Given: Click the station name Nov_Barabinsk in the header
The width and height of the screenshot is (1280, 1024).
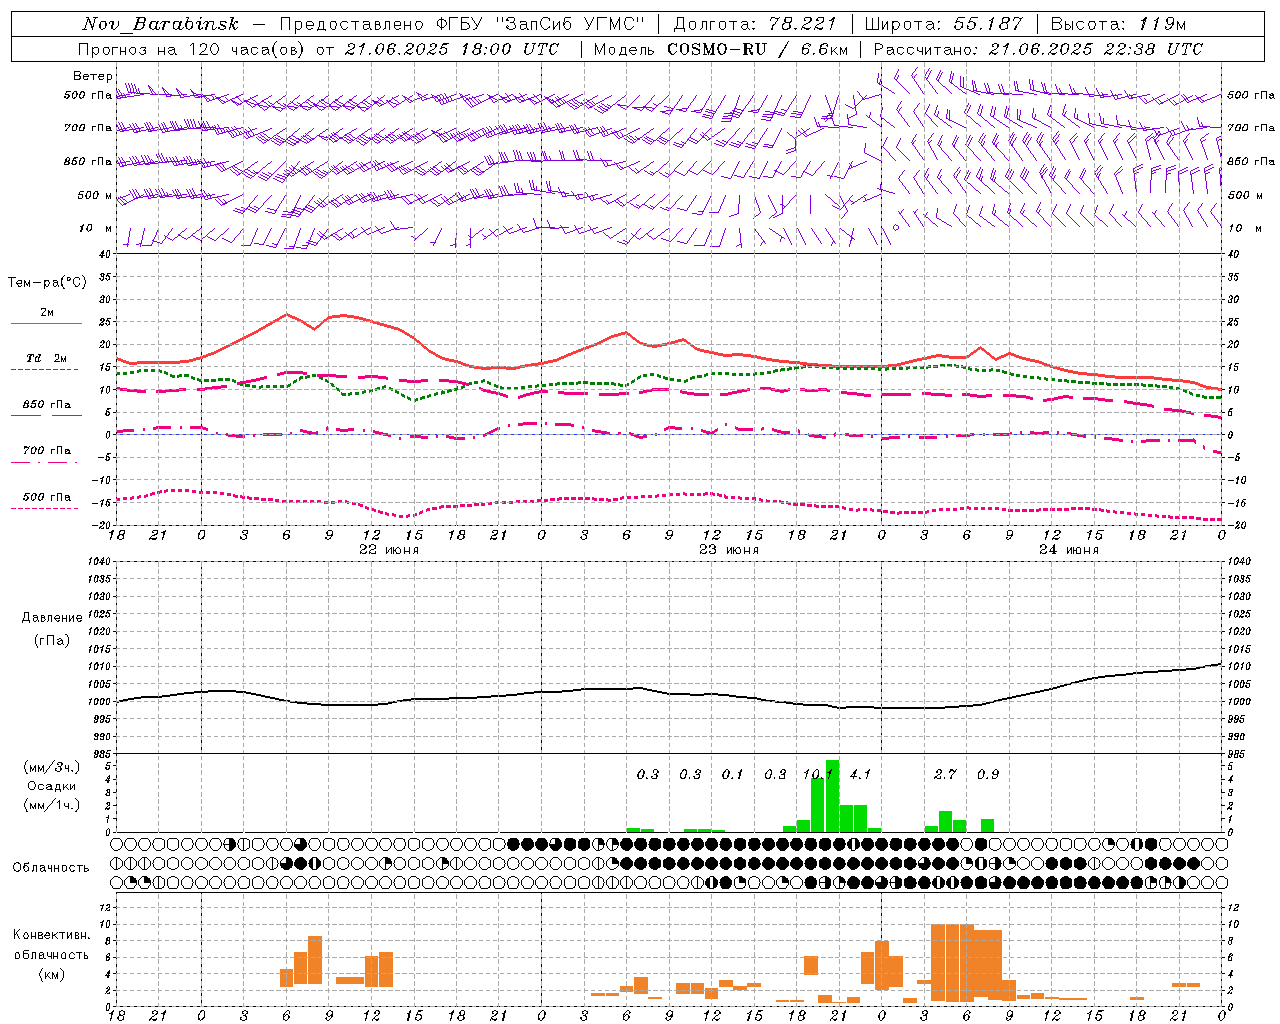Looking at the screenshot, I should tap(161, 24).
